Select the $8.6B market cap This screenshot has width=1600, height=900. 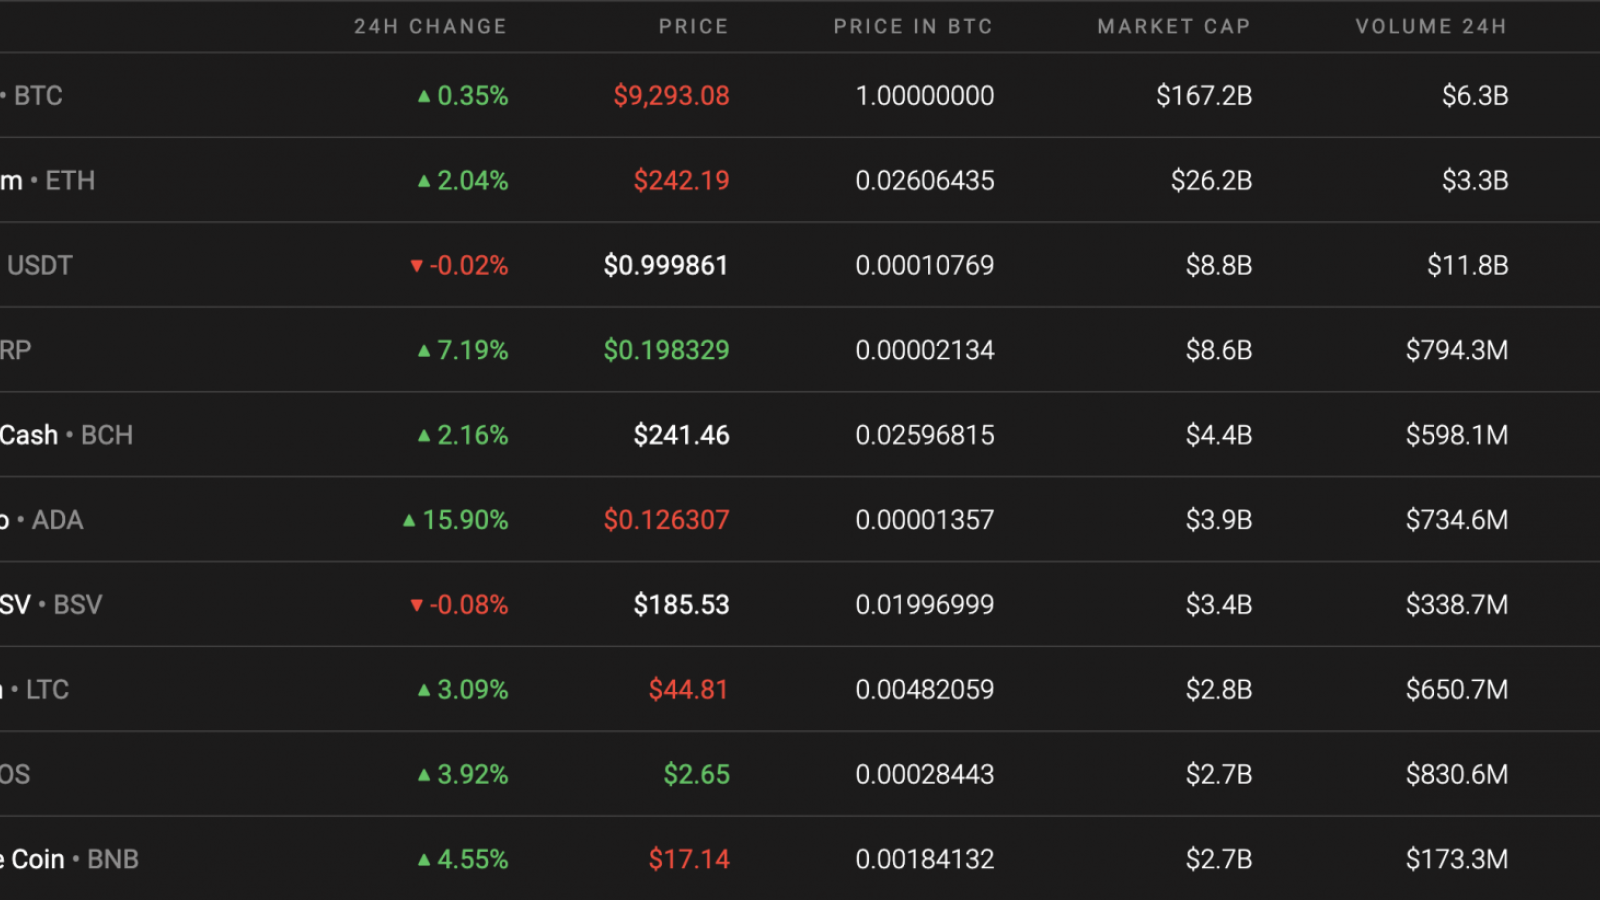coord(1219,351)
